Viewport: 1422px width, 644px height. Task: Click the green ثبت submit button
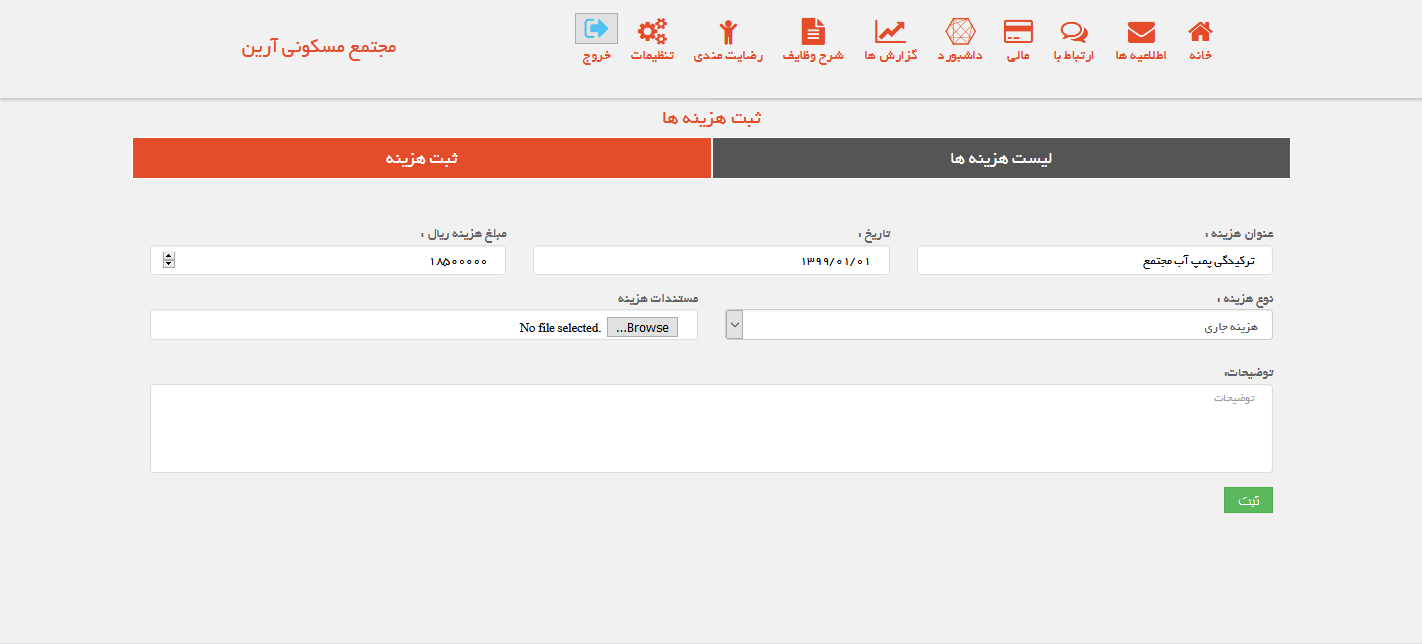(1248, 500)
